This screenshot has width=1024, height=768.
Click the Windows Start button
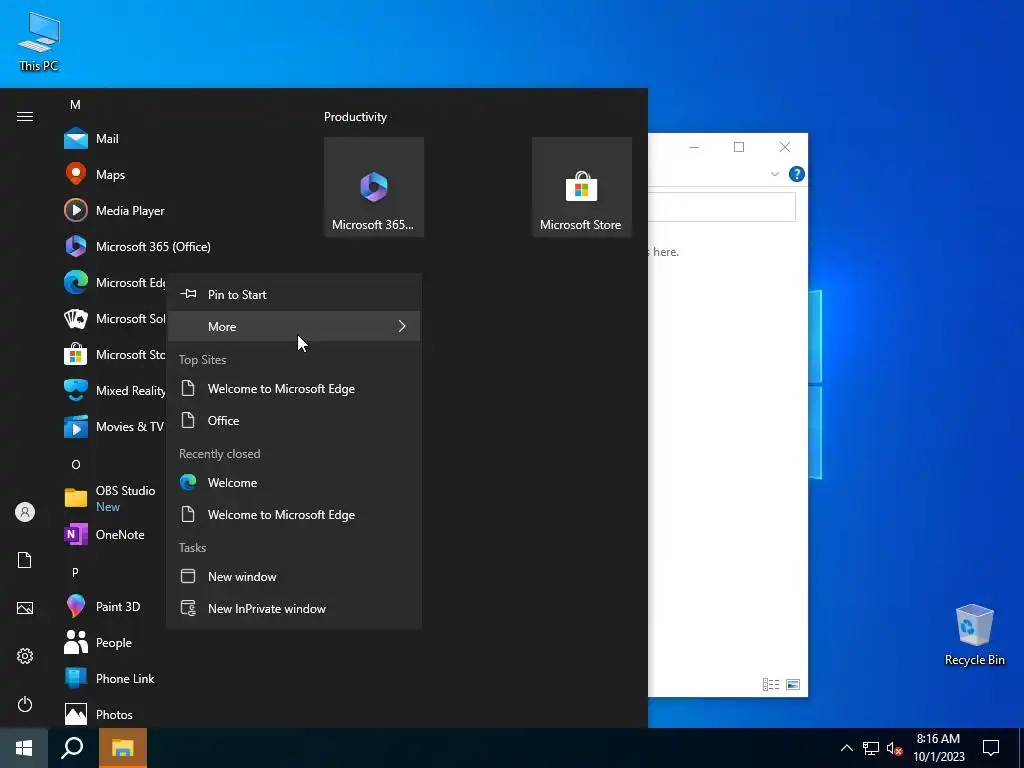click(x=24, y=748)
